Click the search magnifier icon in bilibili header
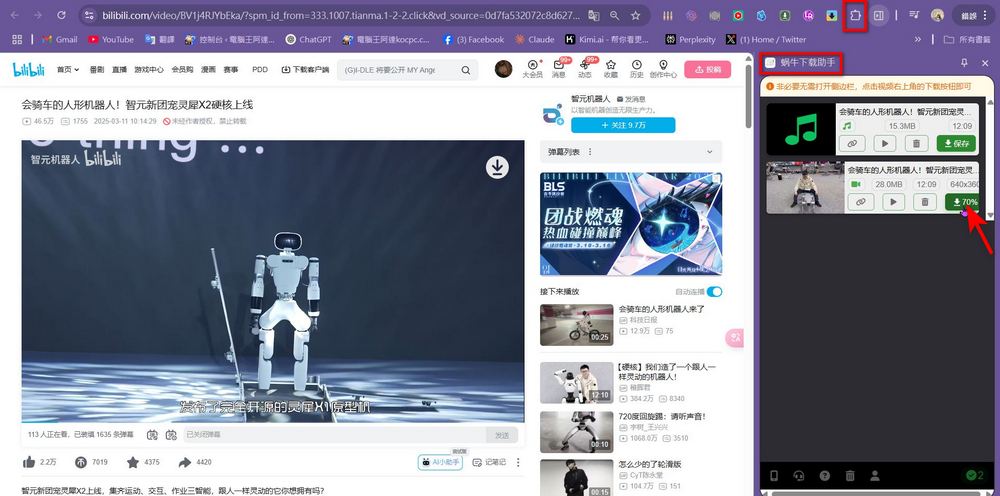This screenshot has width=1000, height=496. pyautogui.click(x=466, y=70)
